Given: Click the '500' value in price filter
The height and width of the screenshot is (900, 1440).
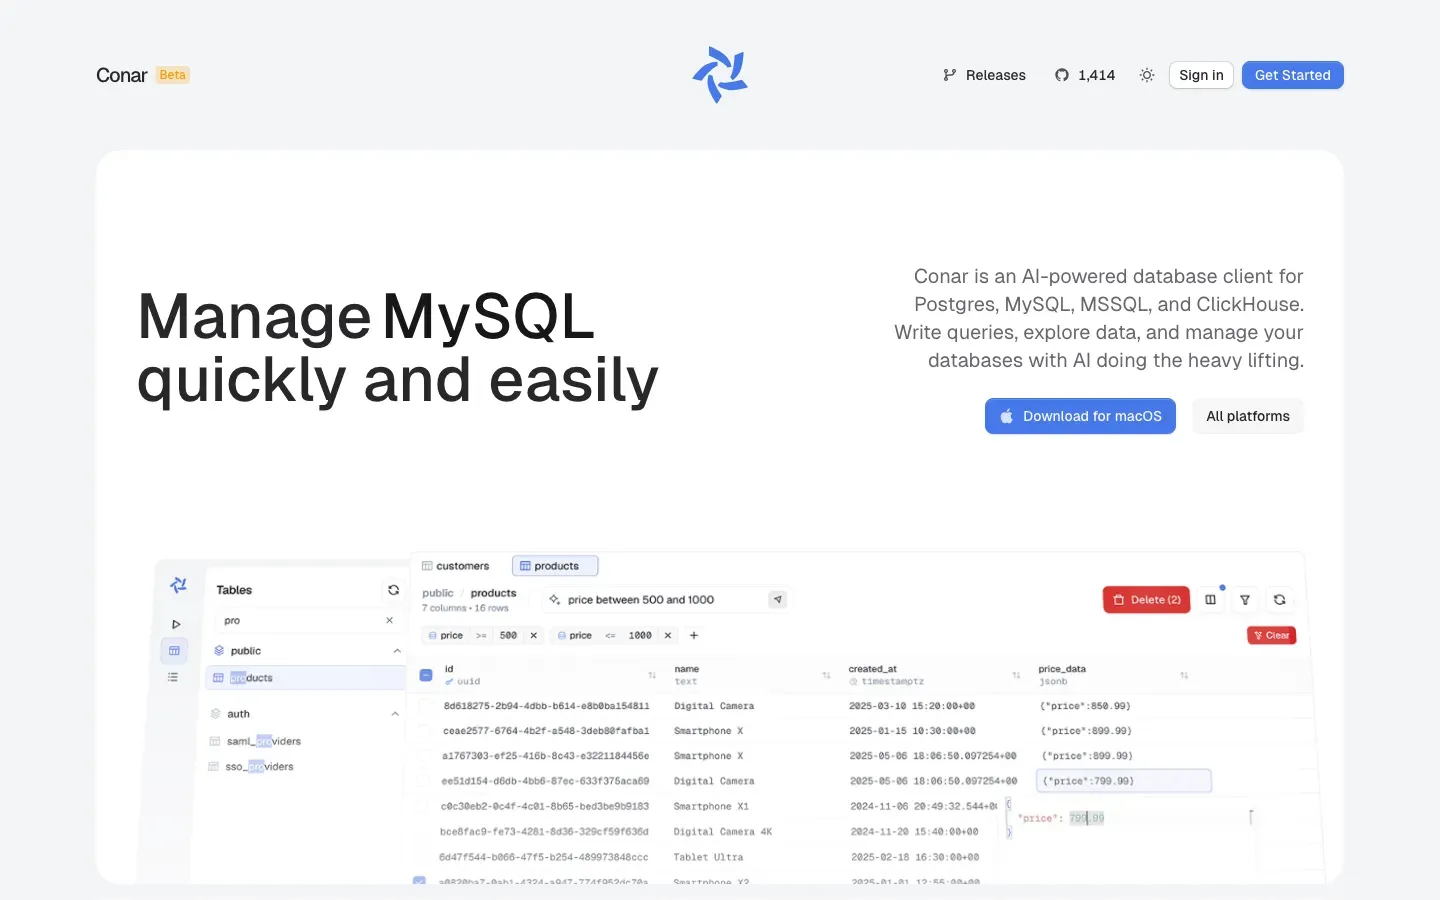Looking at the screenshot, I should 508,636.
